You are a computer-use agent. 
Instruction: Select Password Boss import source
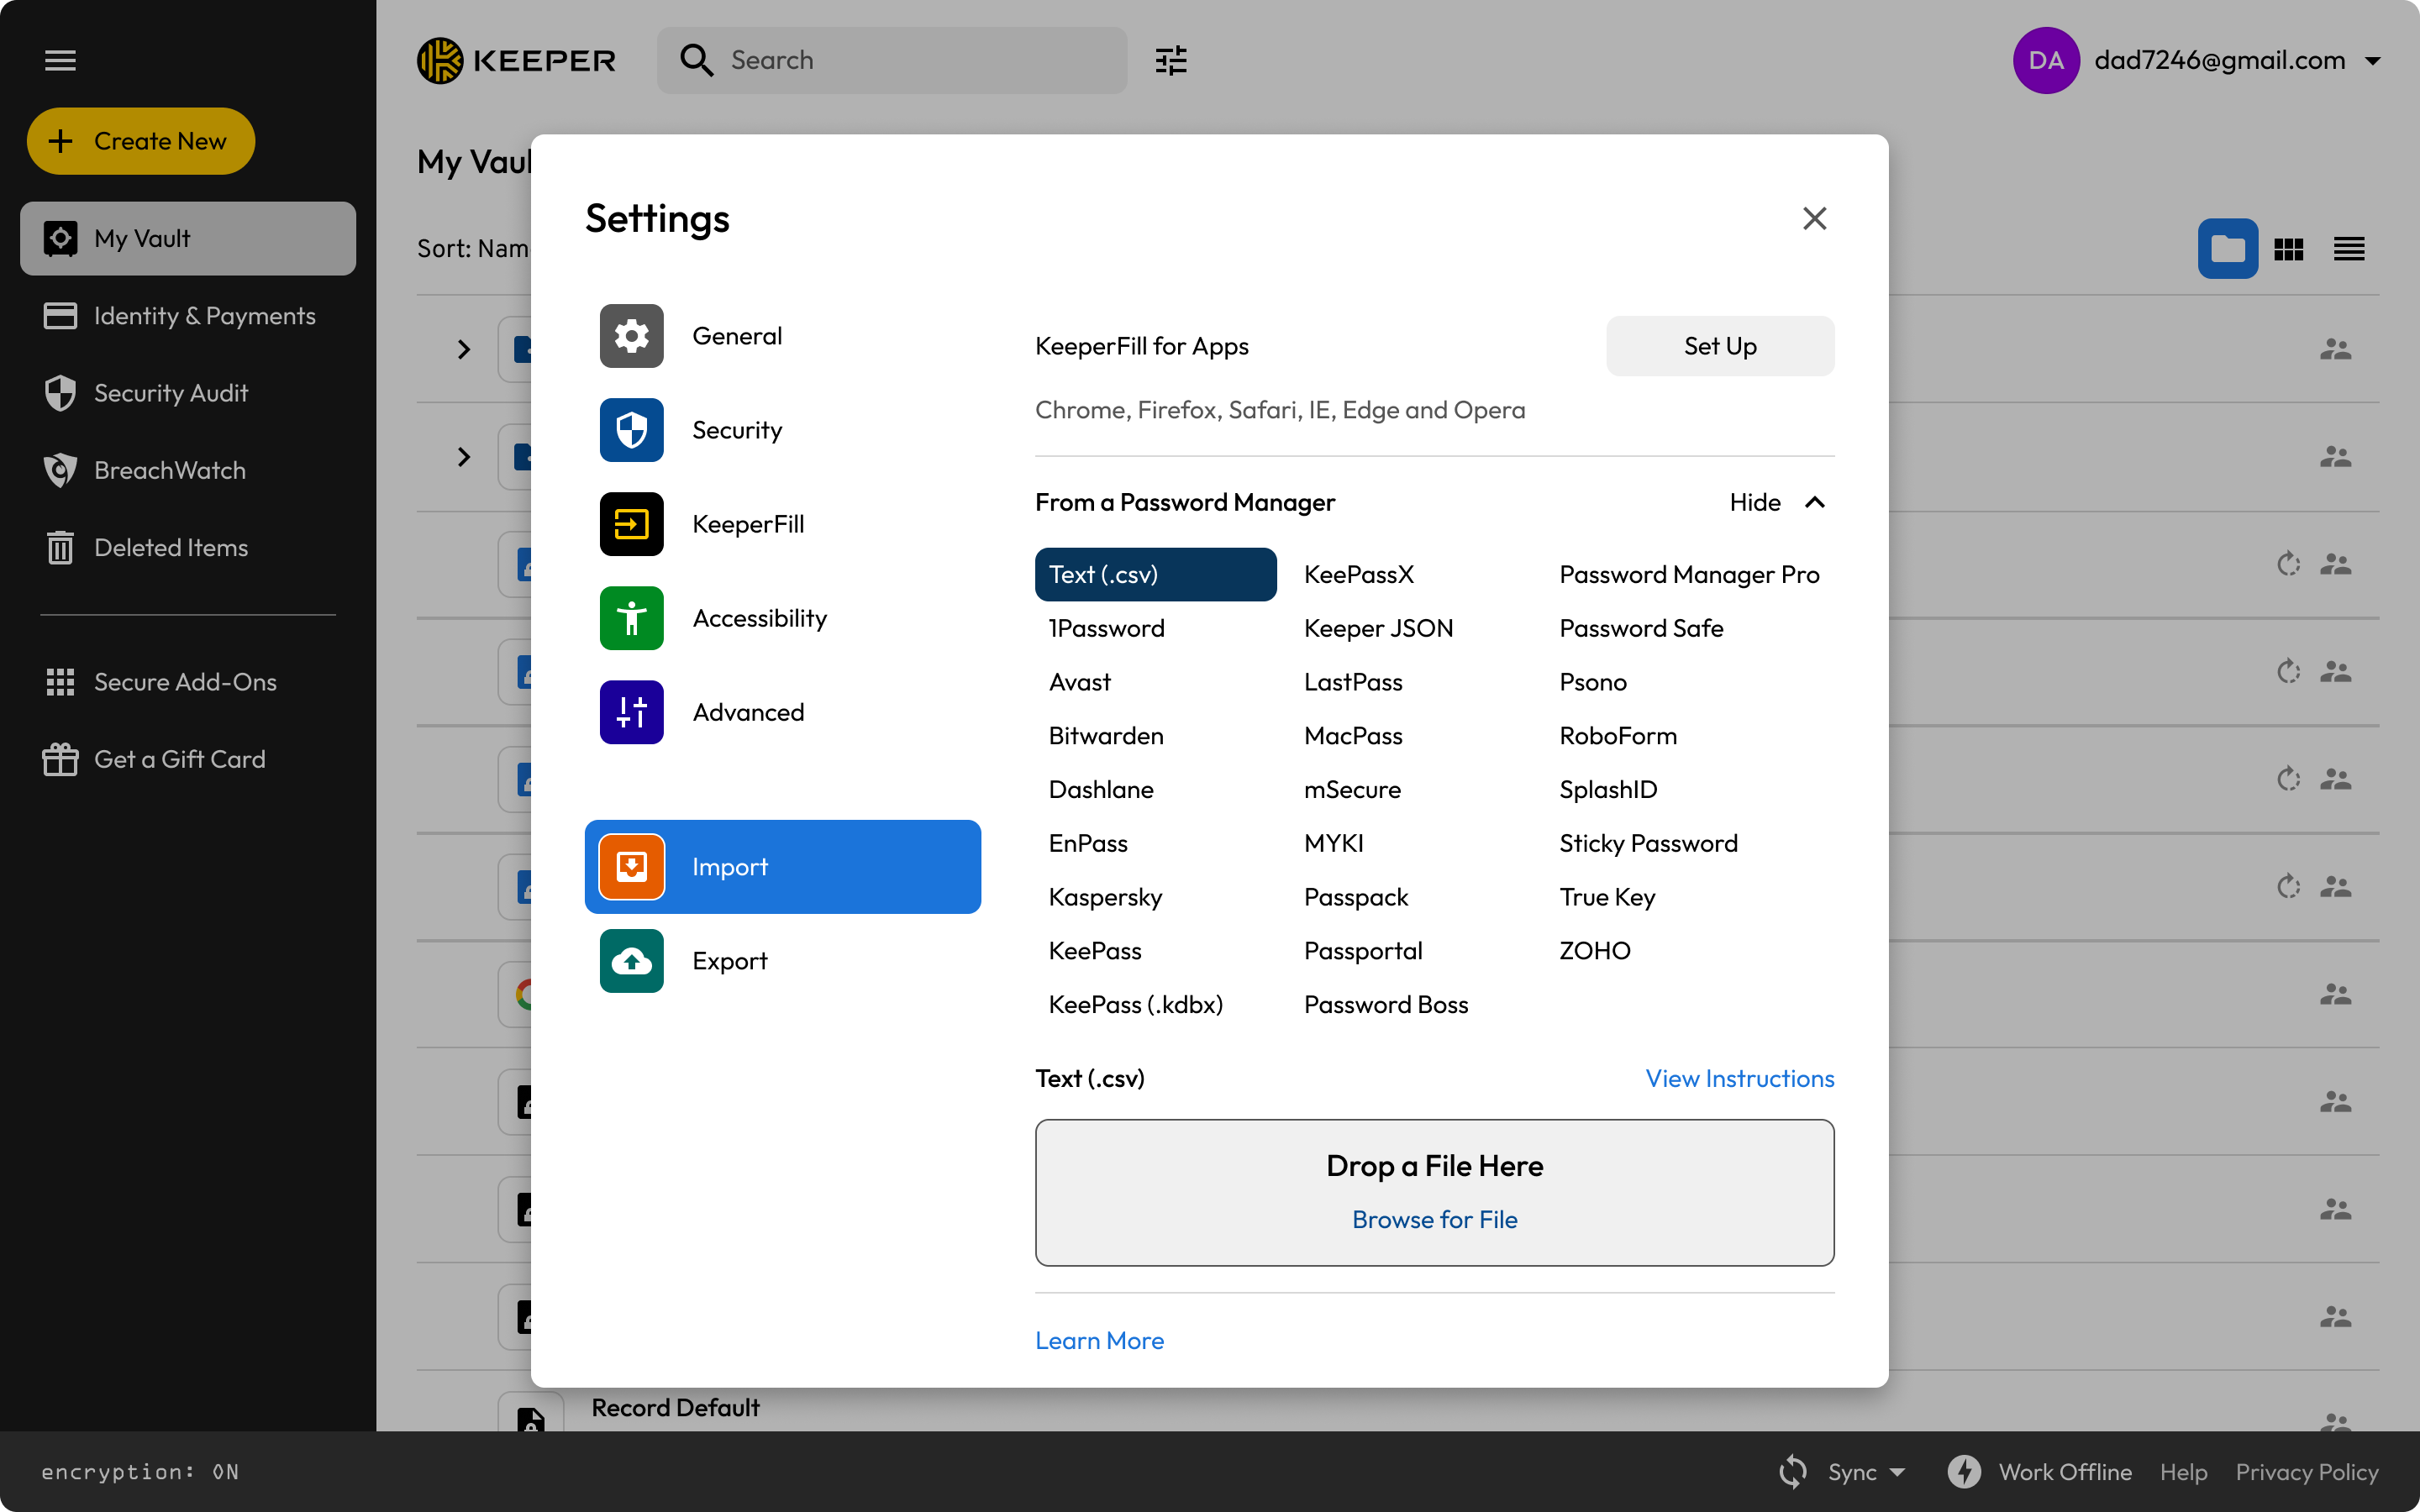click(x=1385, y=1004)
